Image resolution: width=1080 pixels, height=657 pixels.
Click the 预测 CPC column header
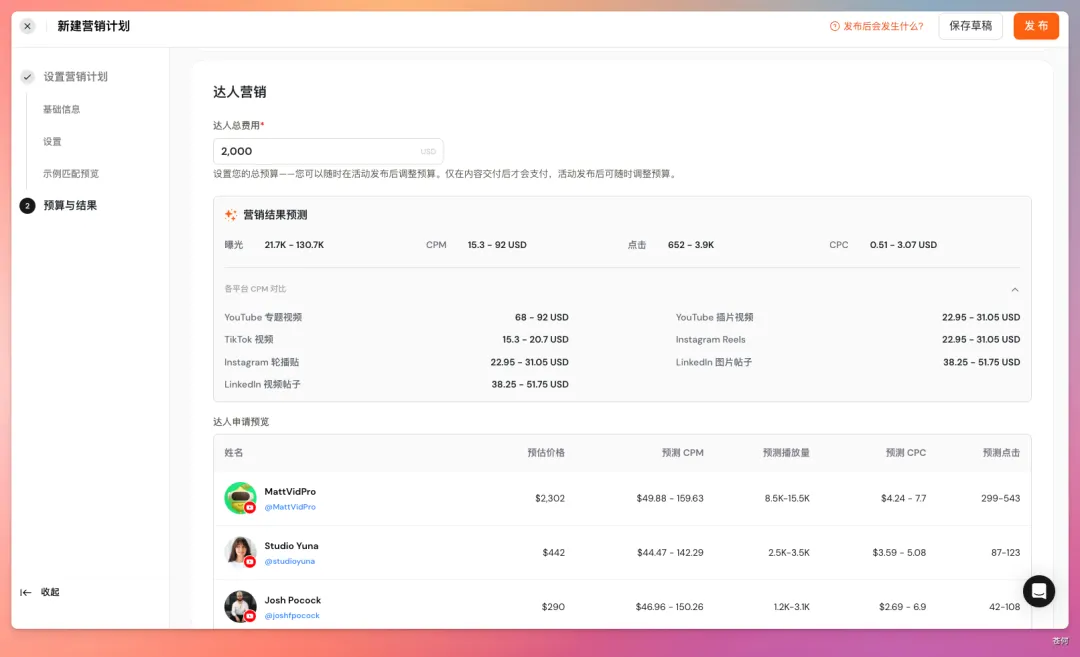point(906,452)
